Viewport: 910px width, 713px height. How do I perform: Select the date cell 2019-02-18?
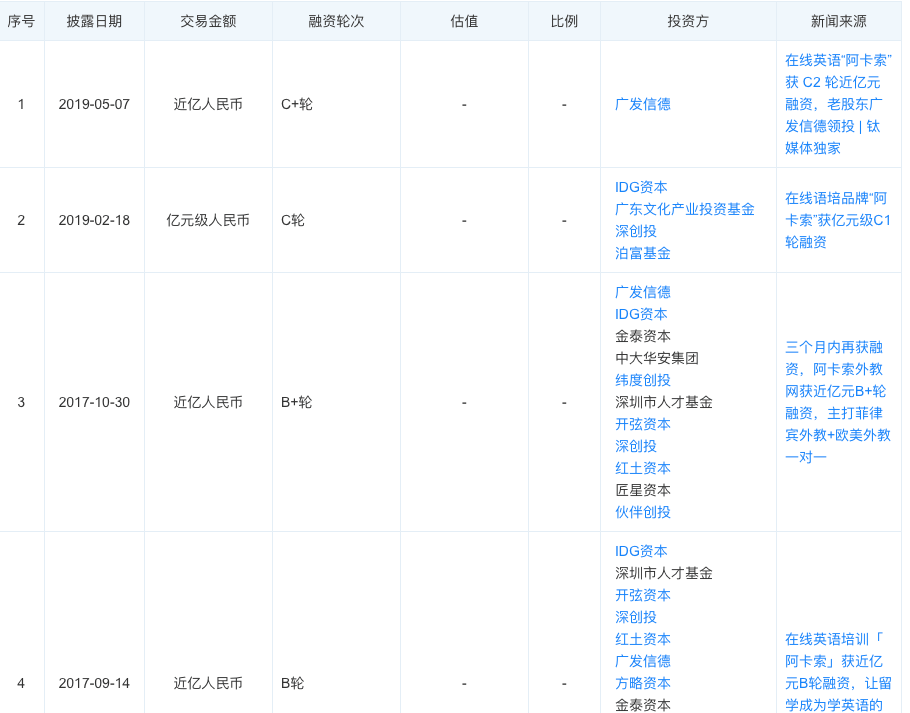pos(94,220)
